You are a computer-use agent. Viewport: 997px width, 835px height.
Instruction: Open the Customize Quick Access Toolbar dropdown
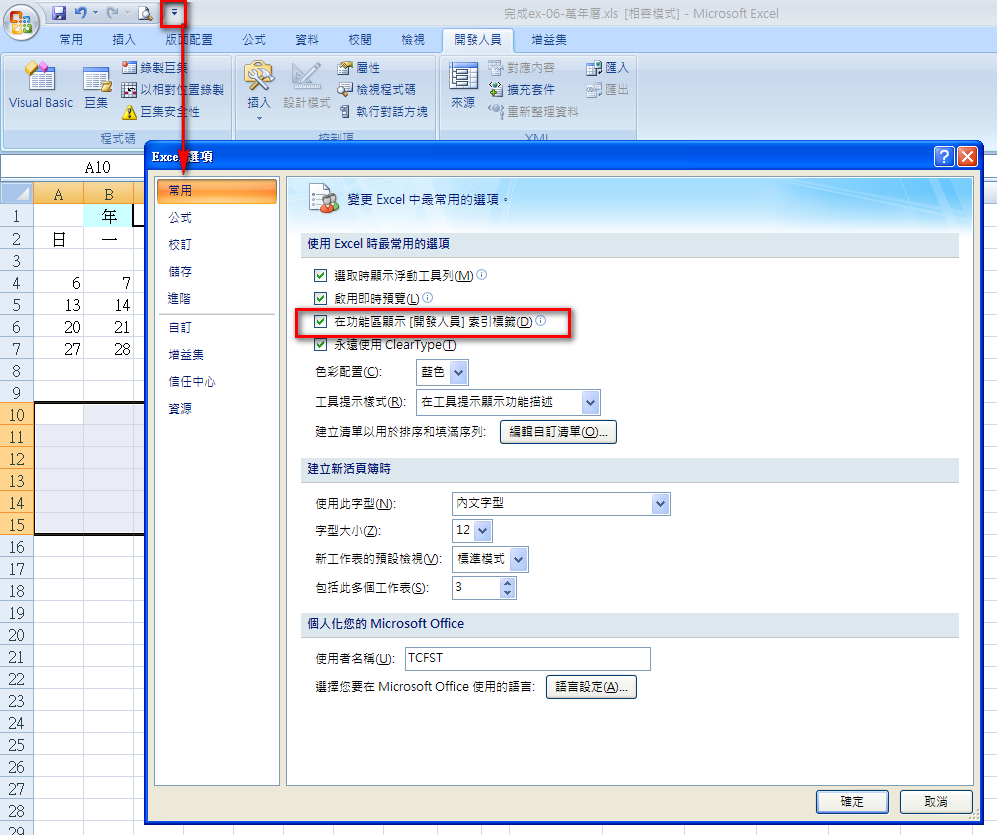pyautogui.click(x=174, y=13)
